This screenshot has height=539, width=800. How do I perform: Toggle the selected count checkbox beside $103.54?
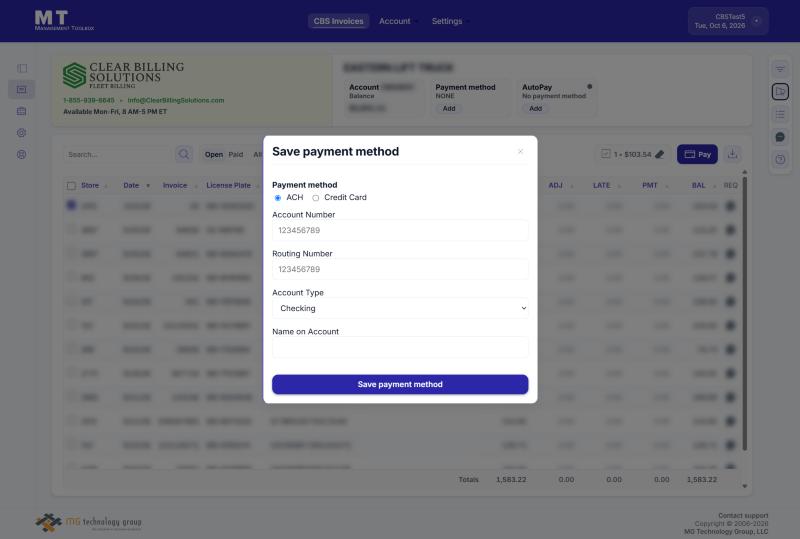(606, 154)
